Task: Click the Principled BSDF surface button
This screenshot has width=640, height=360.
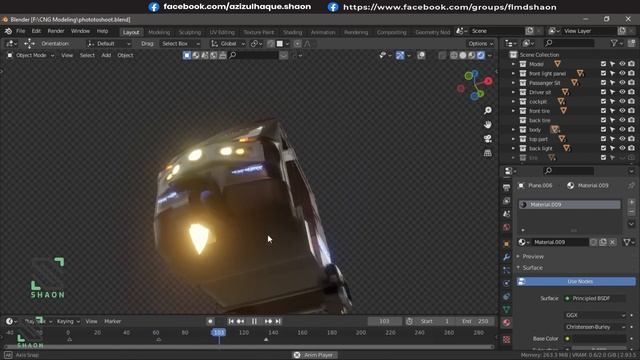Action: 595,298
